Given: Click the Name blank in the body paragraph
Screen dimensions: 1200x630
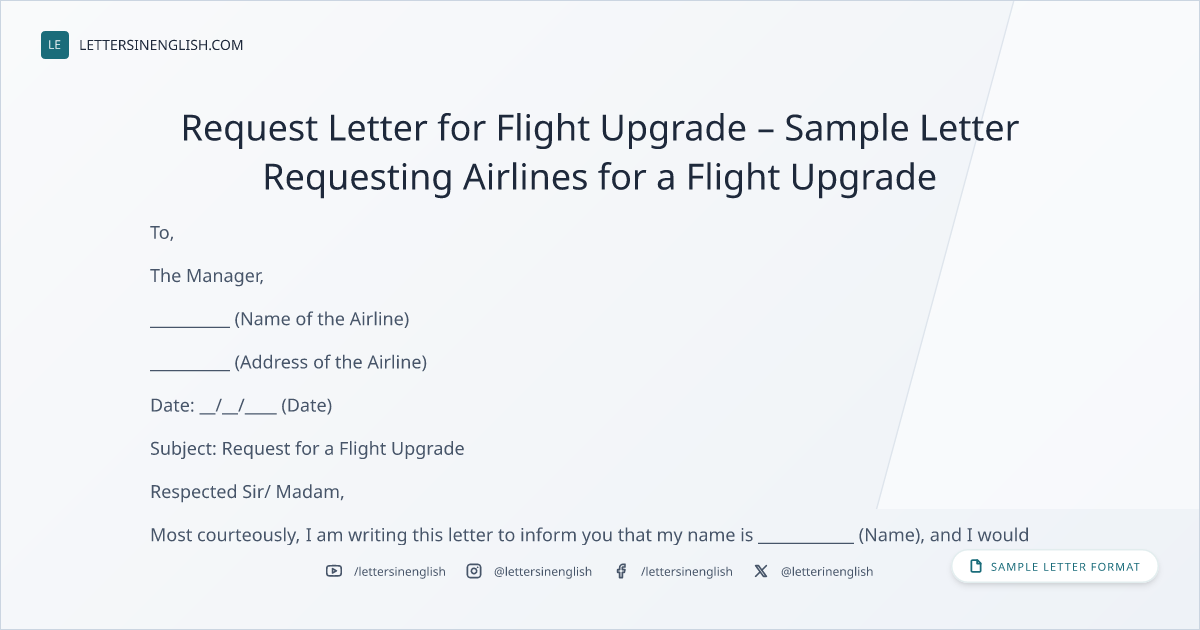Looking at the screenshot, I should click(806, 535).
